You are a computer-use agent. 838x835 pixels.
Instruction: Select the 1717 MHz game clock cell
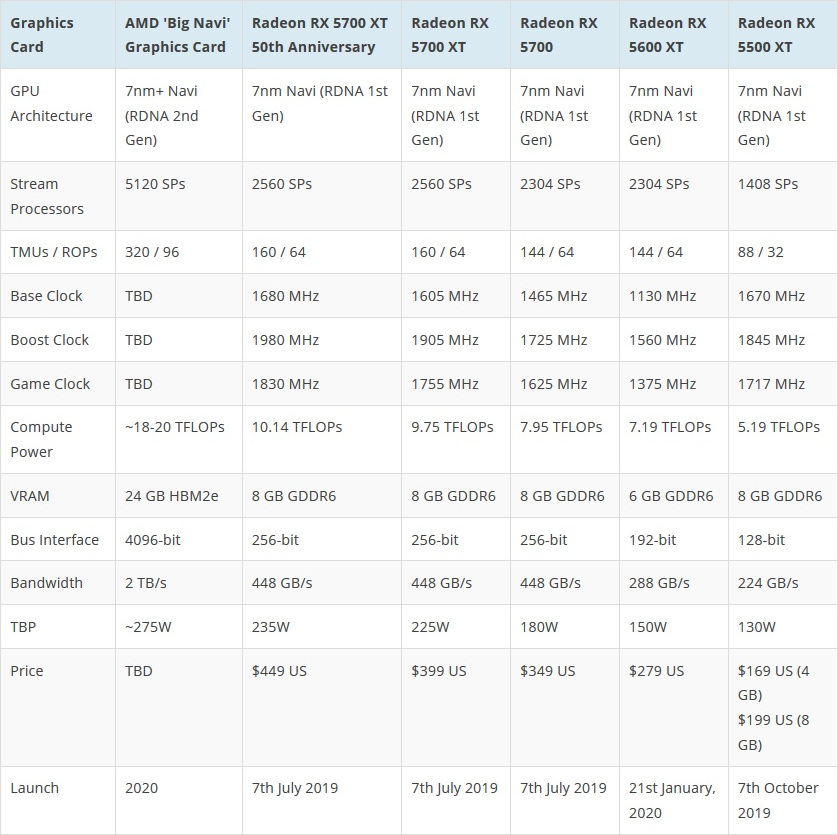tap(783, 384)
